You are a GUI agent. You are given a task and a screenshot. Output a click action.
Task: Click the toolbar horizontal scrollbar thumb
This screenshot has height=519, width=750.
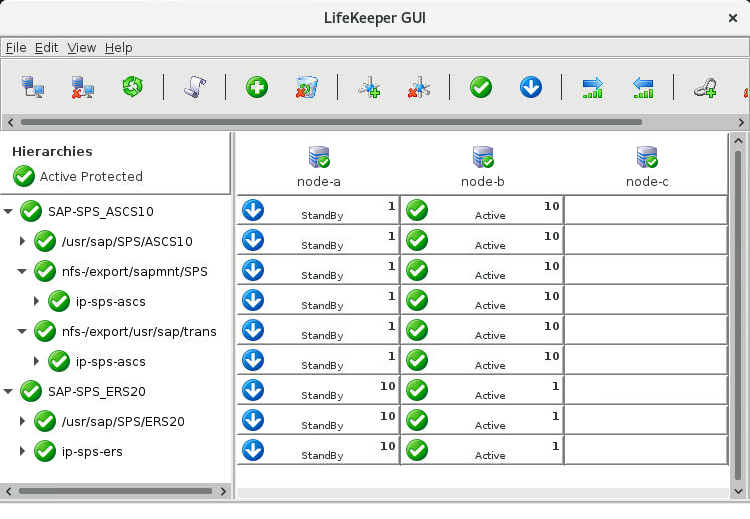pos(331,122)
